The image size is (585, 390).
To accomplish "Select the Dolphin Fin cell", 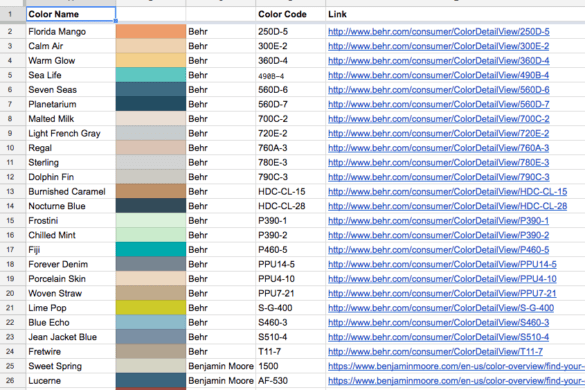I will (71, 177).
